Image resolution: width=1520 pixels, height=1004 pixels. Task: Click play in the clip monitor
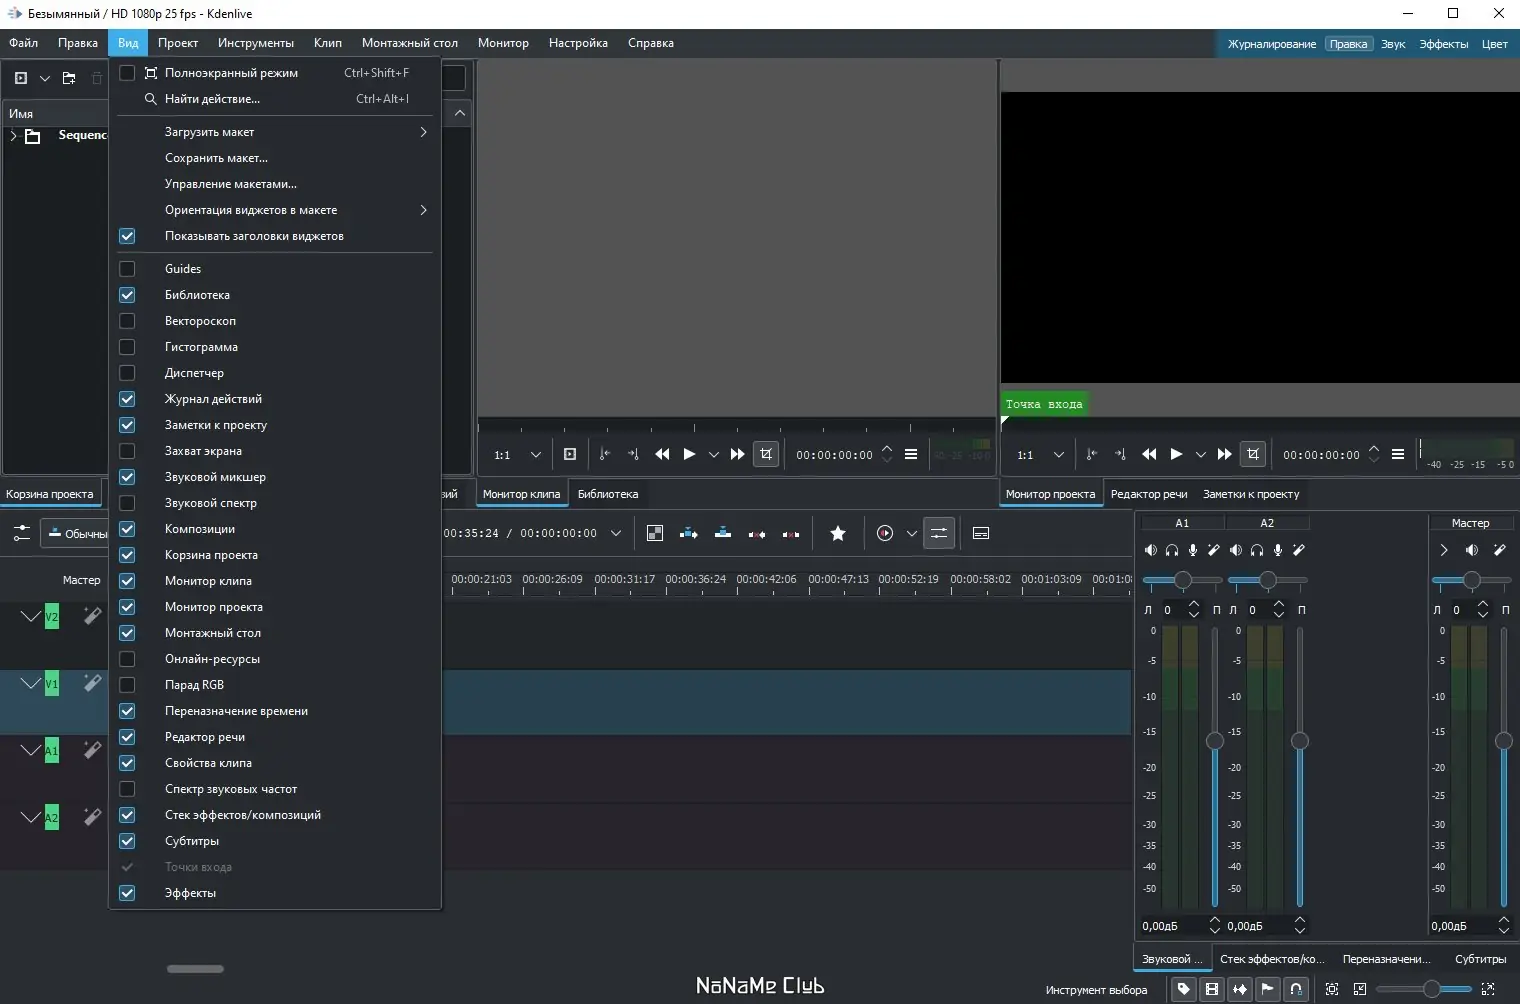tap(689, 454)
